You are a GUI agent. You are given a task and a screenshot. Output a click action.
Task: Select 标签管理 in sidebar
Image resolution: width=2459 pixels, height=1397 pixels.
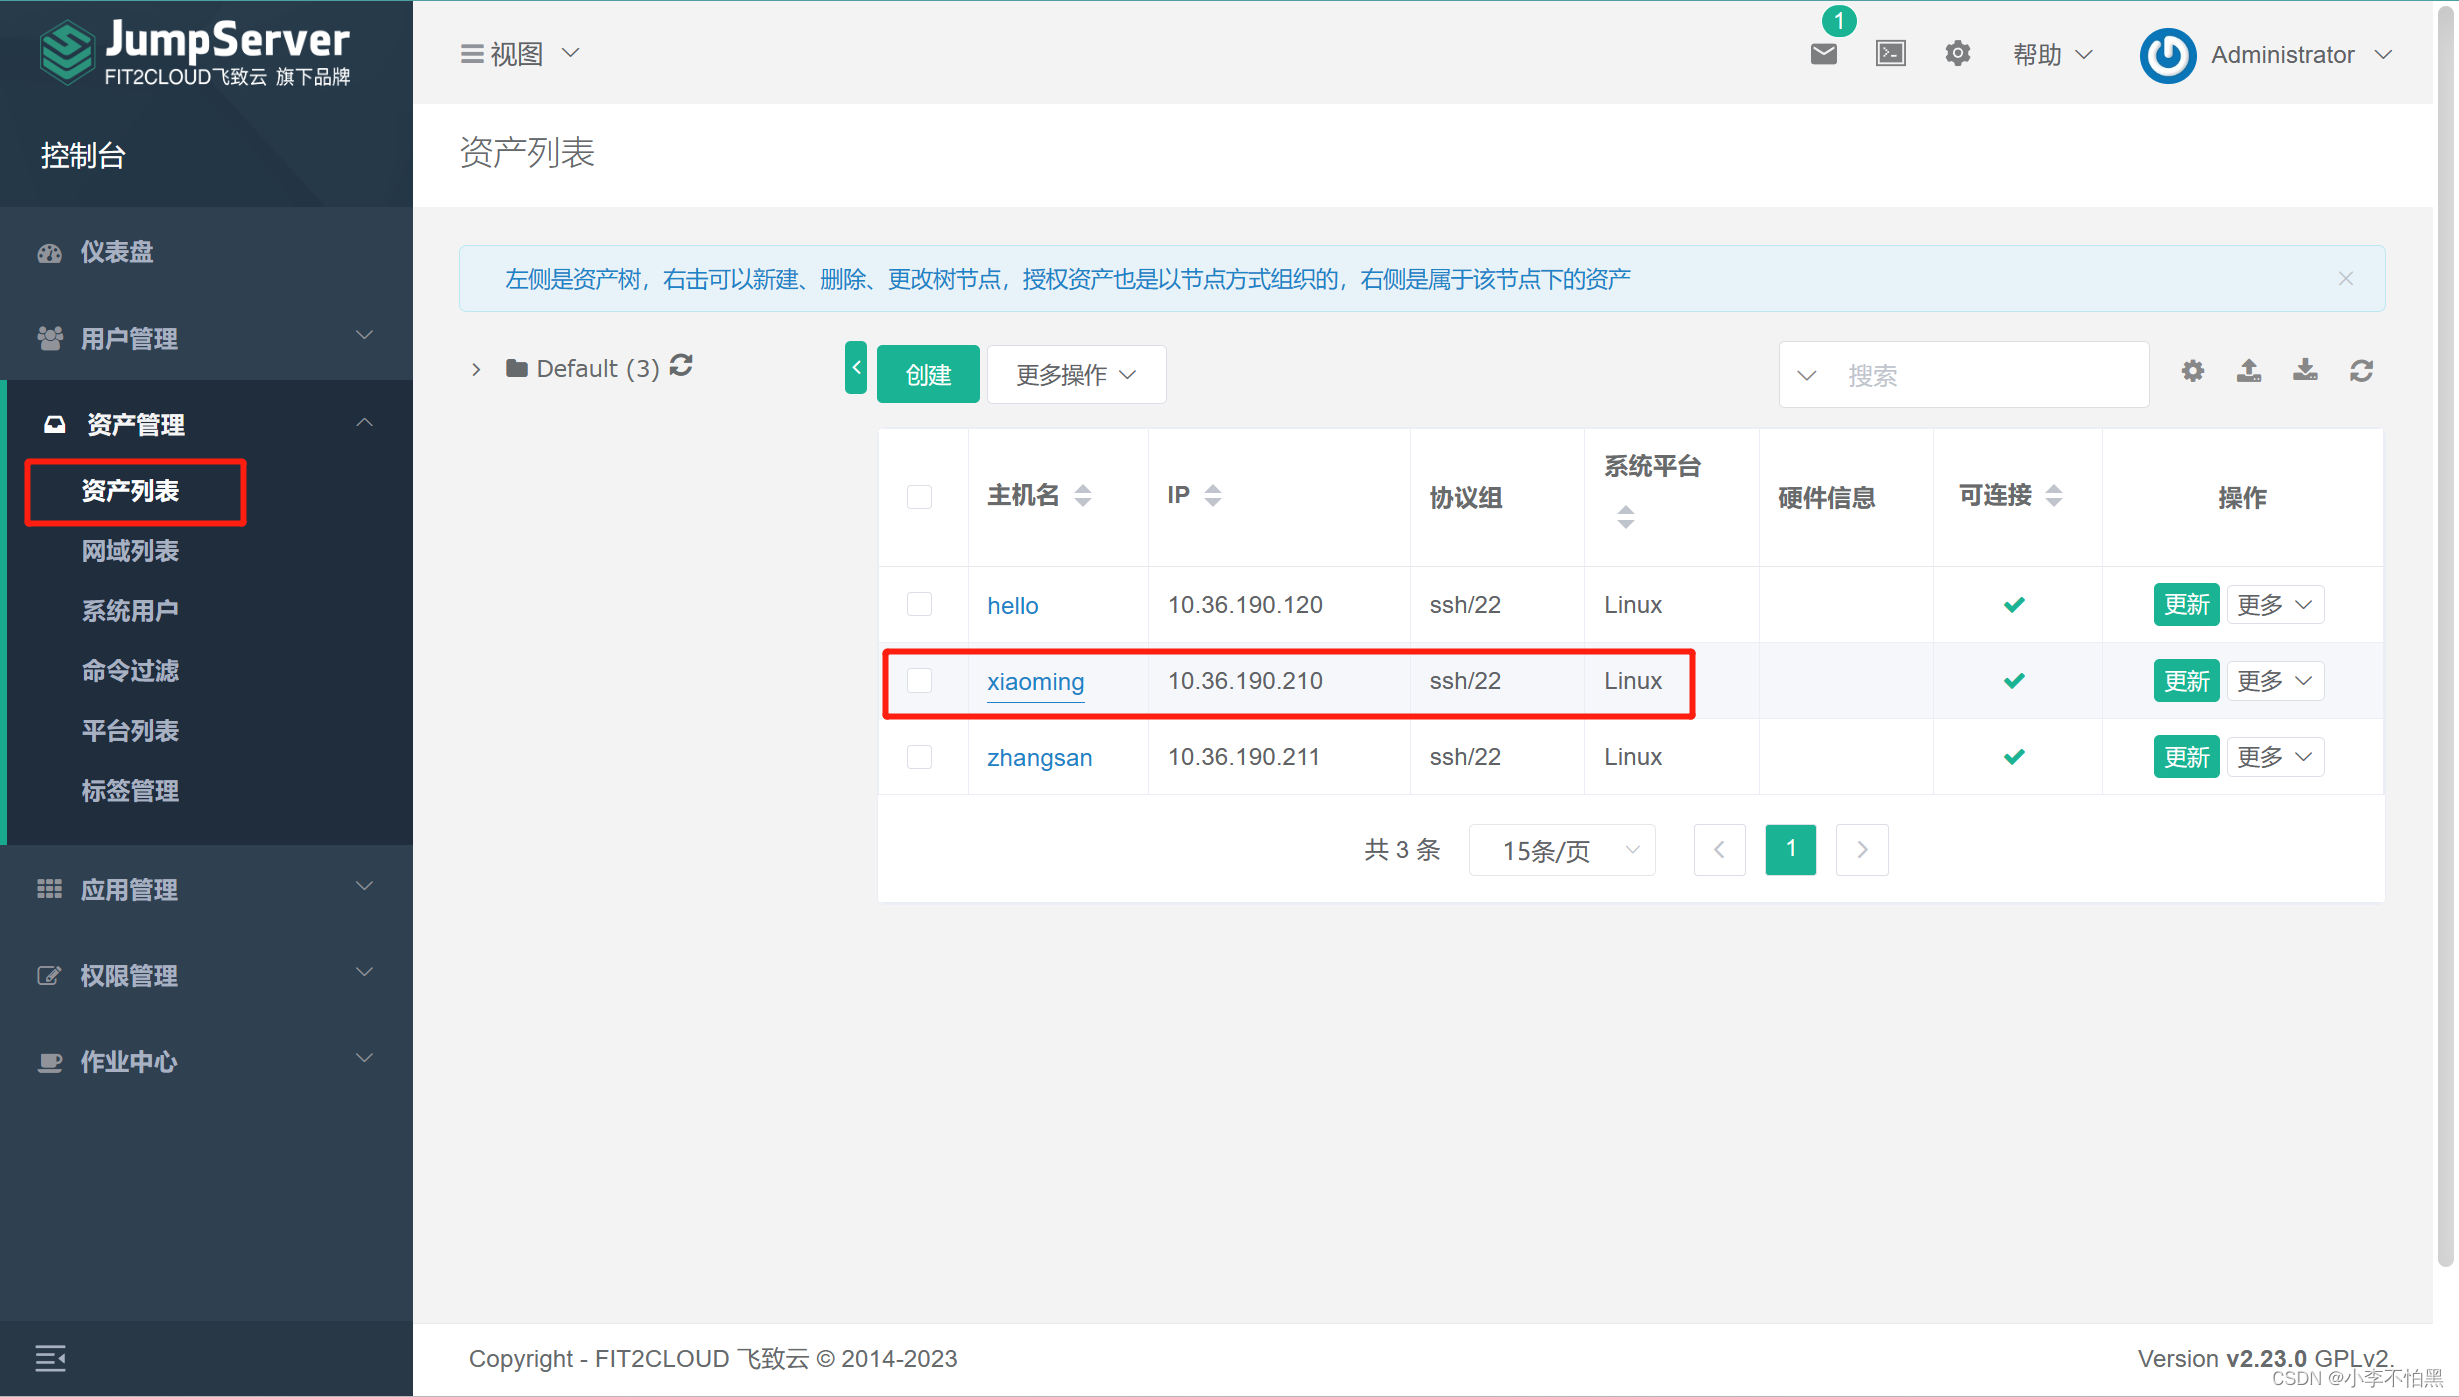click(x=130, y=791)
